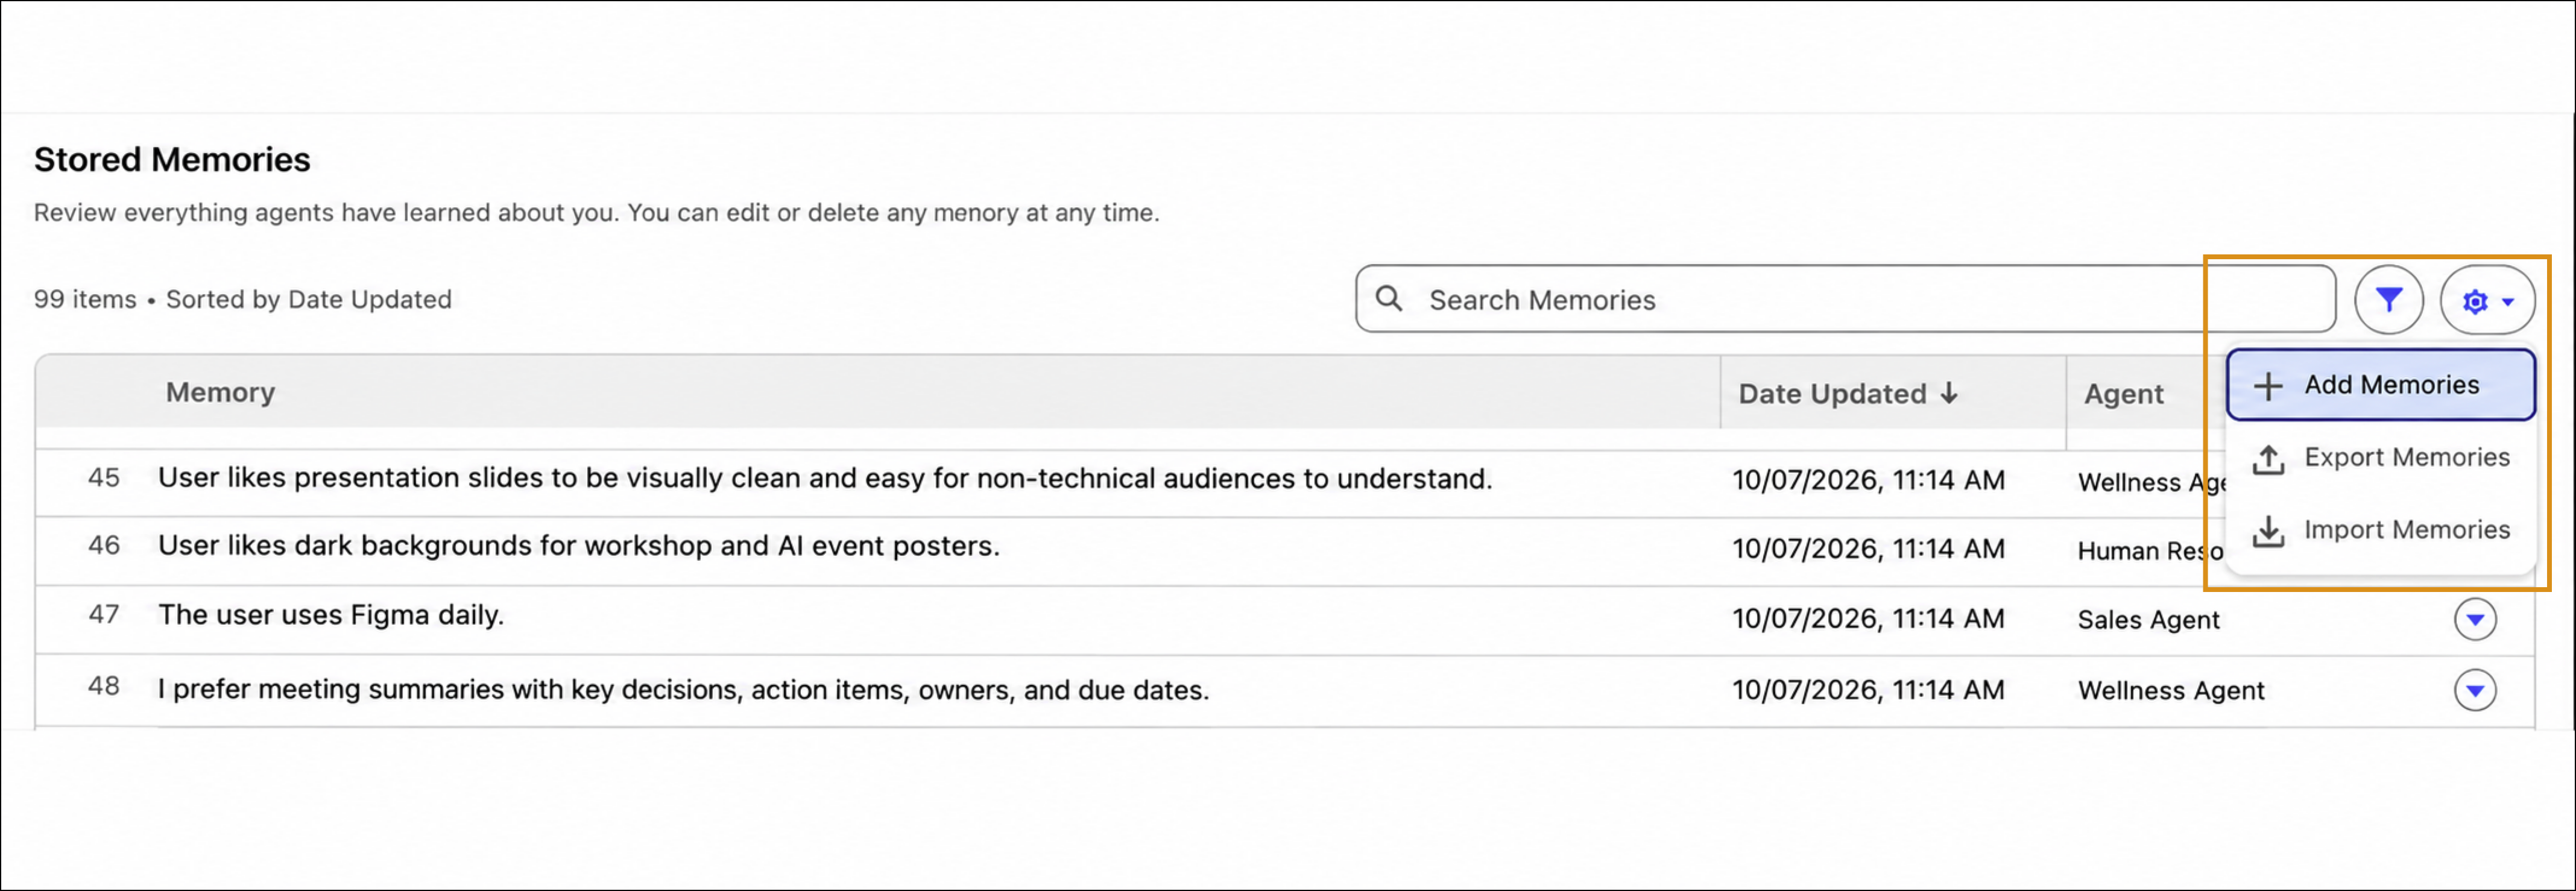Click the upload icon beside Export Memories
2576x891 pixels.
tap(2268, 459)
